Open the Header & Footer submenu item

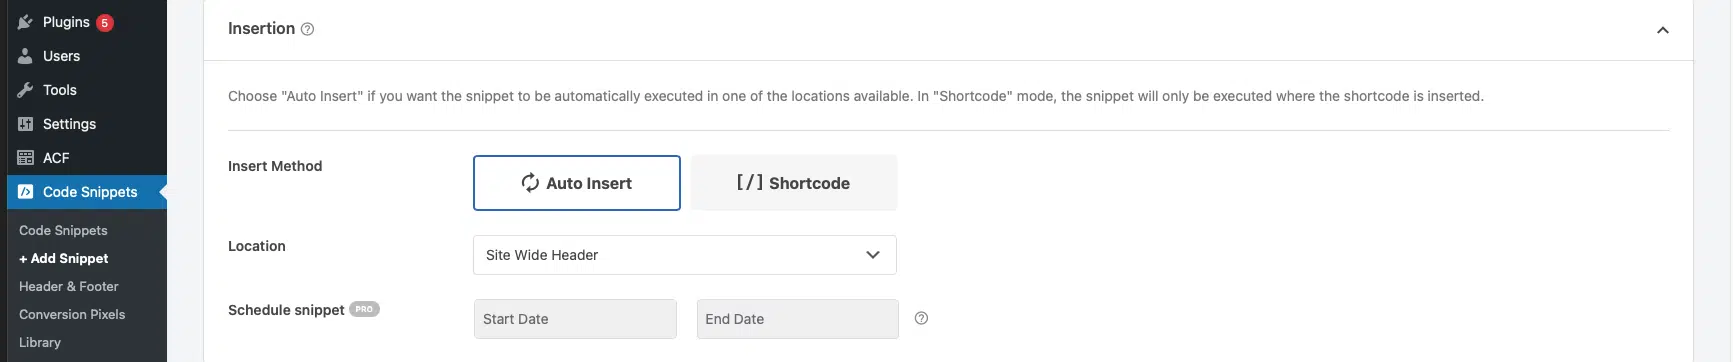tap(69, 286)
